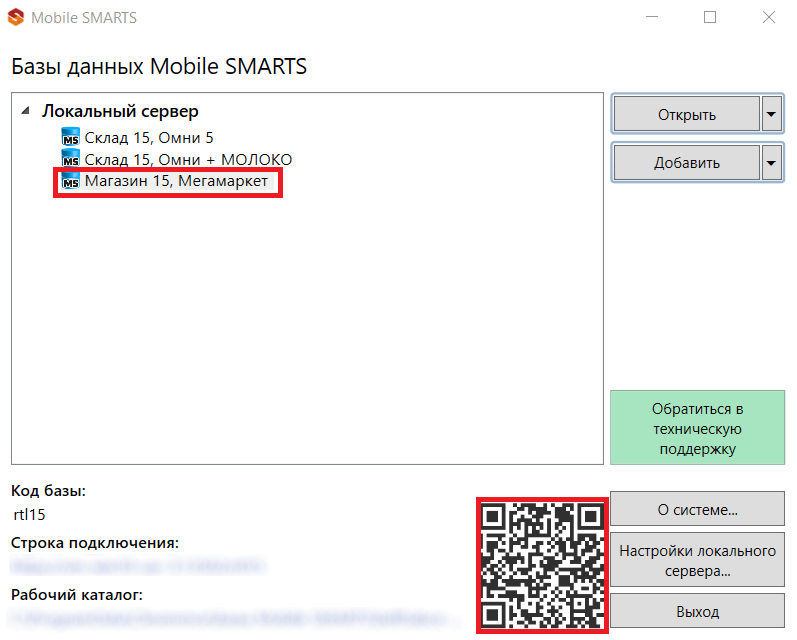The height and width of the screenshot is (640, 797).
Task: Expand the Открыть dropdown arrow
Action: [x=772, y=114]
